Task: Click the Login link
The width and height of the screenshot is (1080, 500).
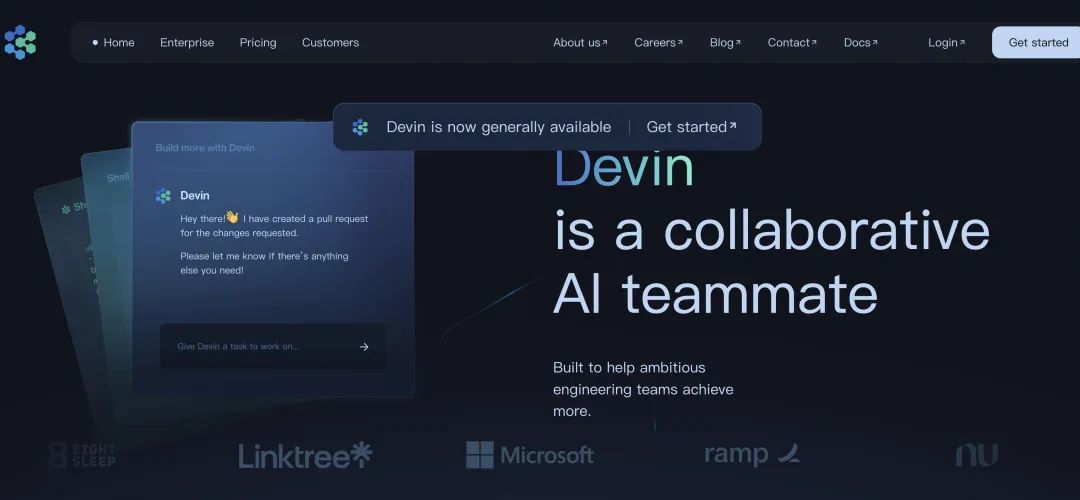Action: click(946, 43)
